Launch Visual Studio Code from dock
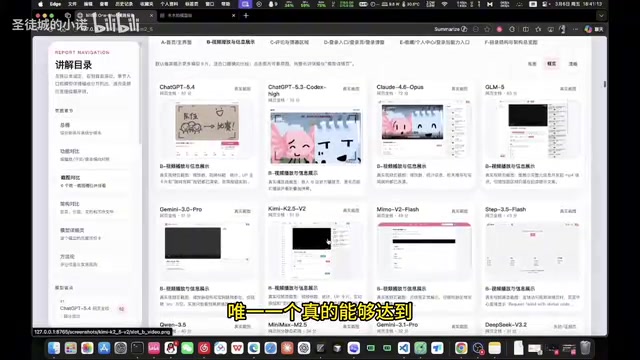The width and height of the screenshot is (640, 360). 404,348
